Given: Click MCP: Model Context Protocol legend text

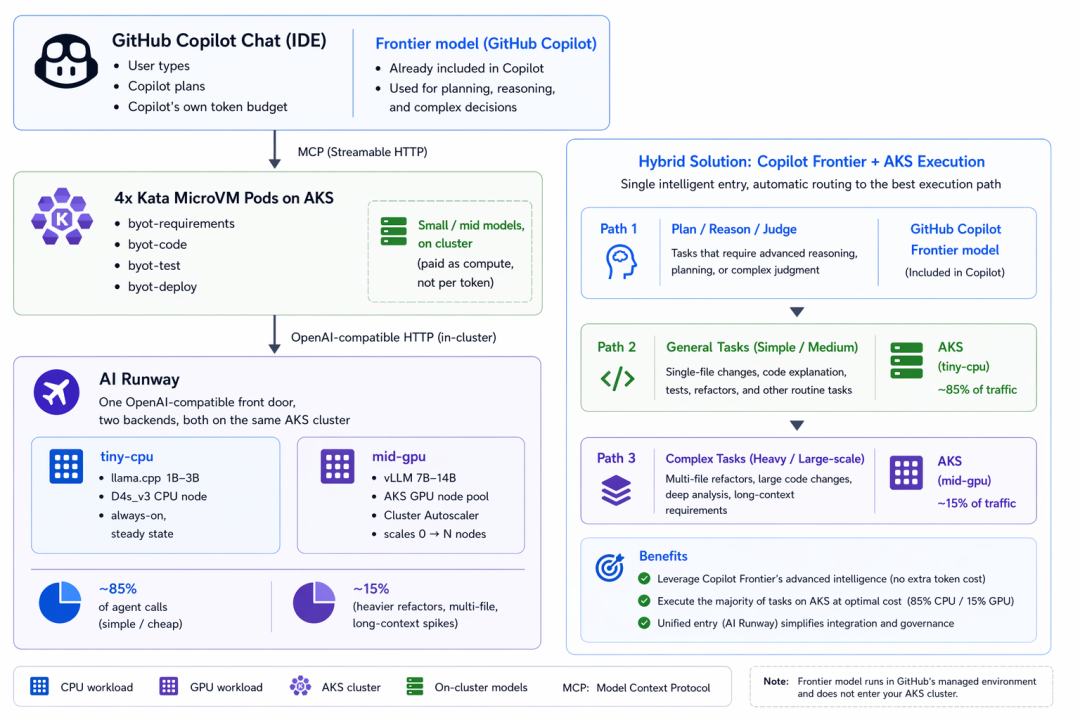Looking at the screenshot, I should (x=636, y=688).
